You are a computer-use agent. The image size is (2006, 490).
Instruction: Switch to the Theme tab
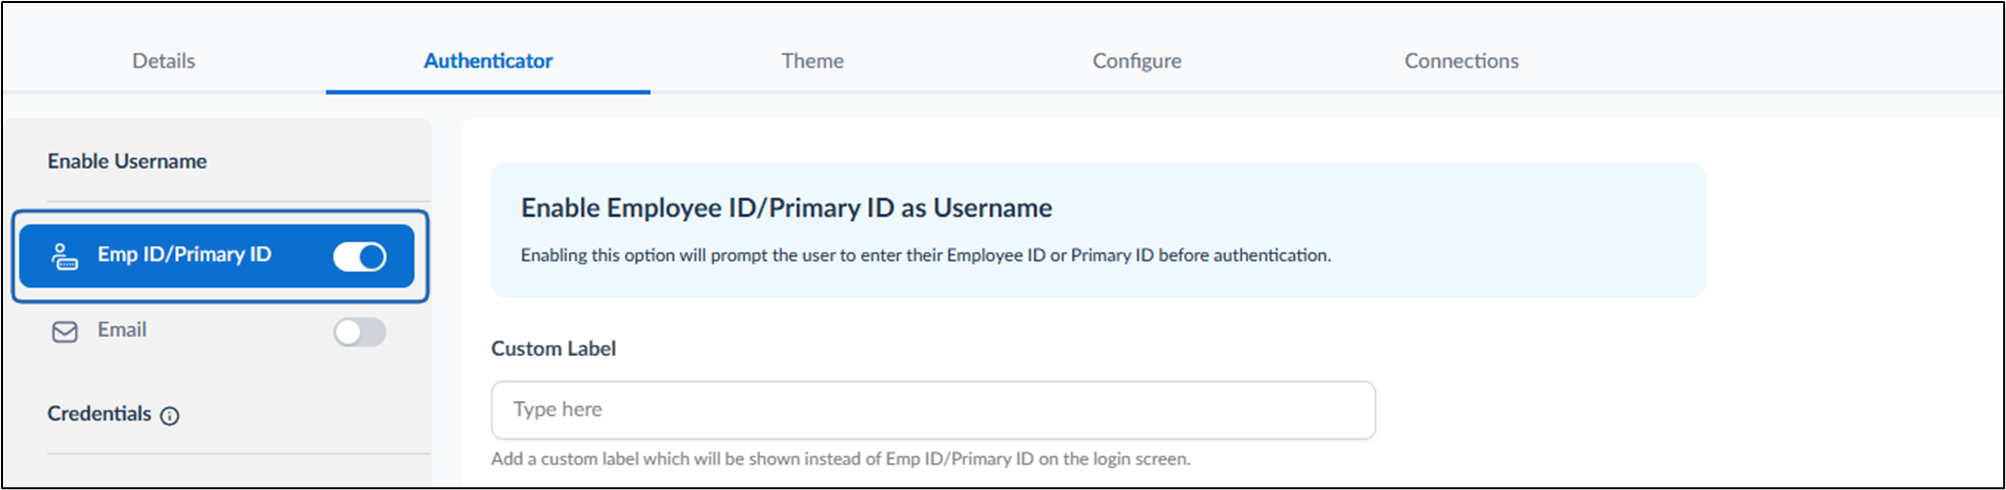tap(812, 61)
